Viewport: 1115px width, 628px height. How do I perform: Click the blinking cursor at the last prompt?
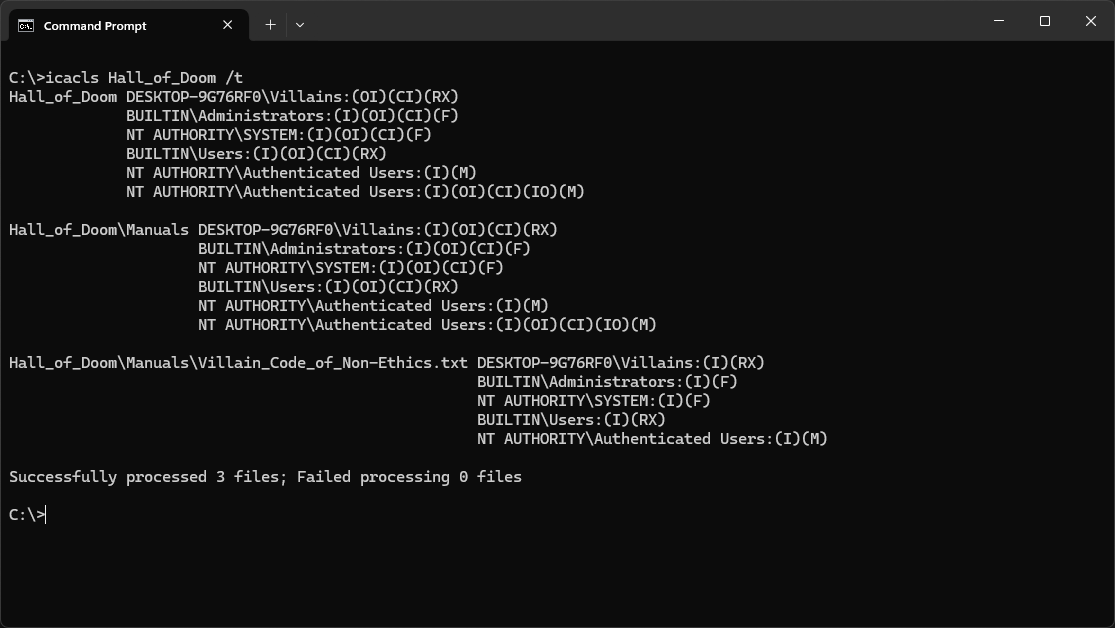click(x=46, y=515)
